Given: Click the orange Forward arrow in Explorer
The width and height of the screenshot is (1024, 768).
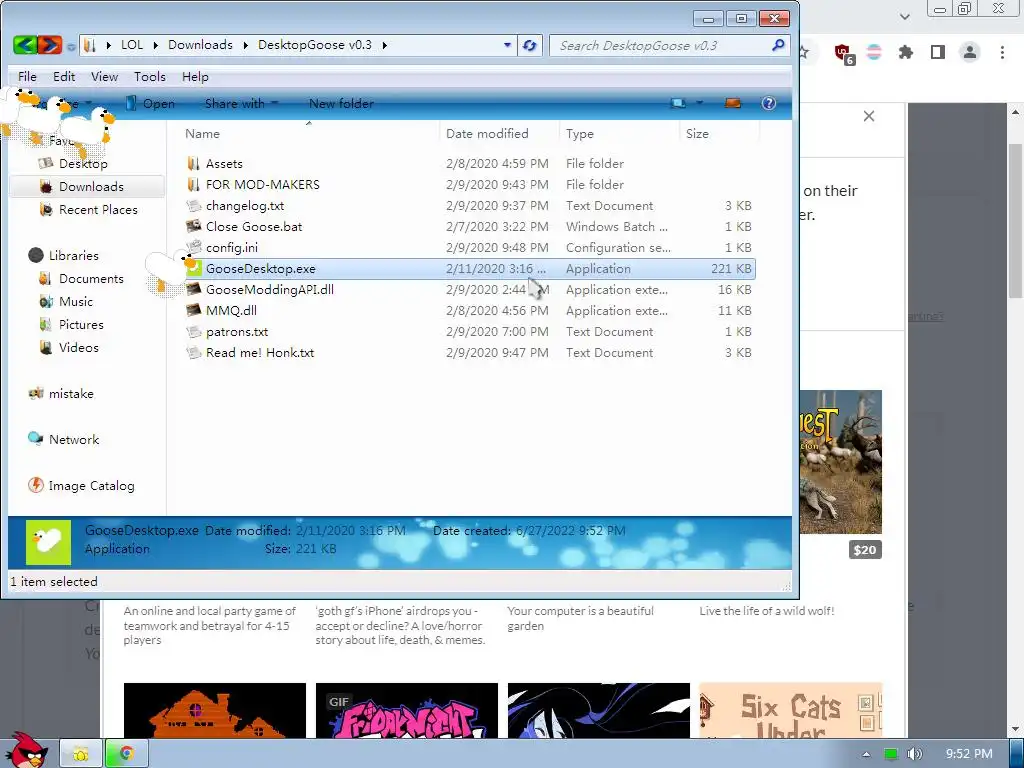Looking at the screenshot, I should (50, 45).
